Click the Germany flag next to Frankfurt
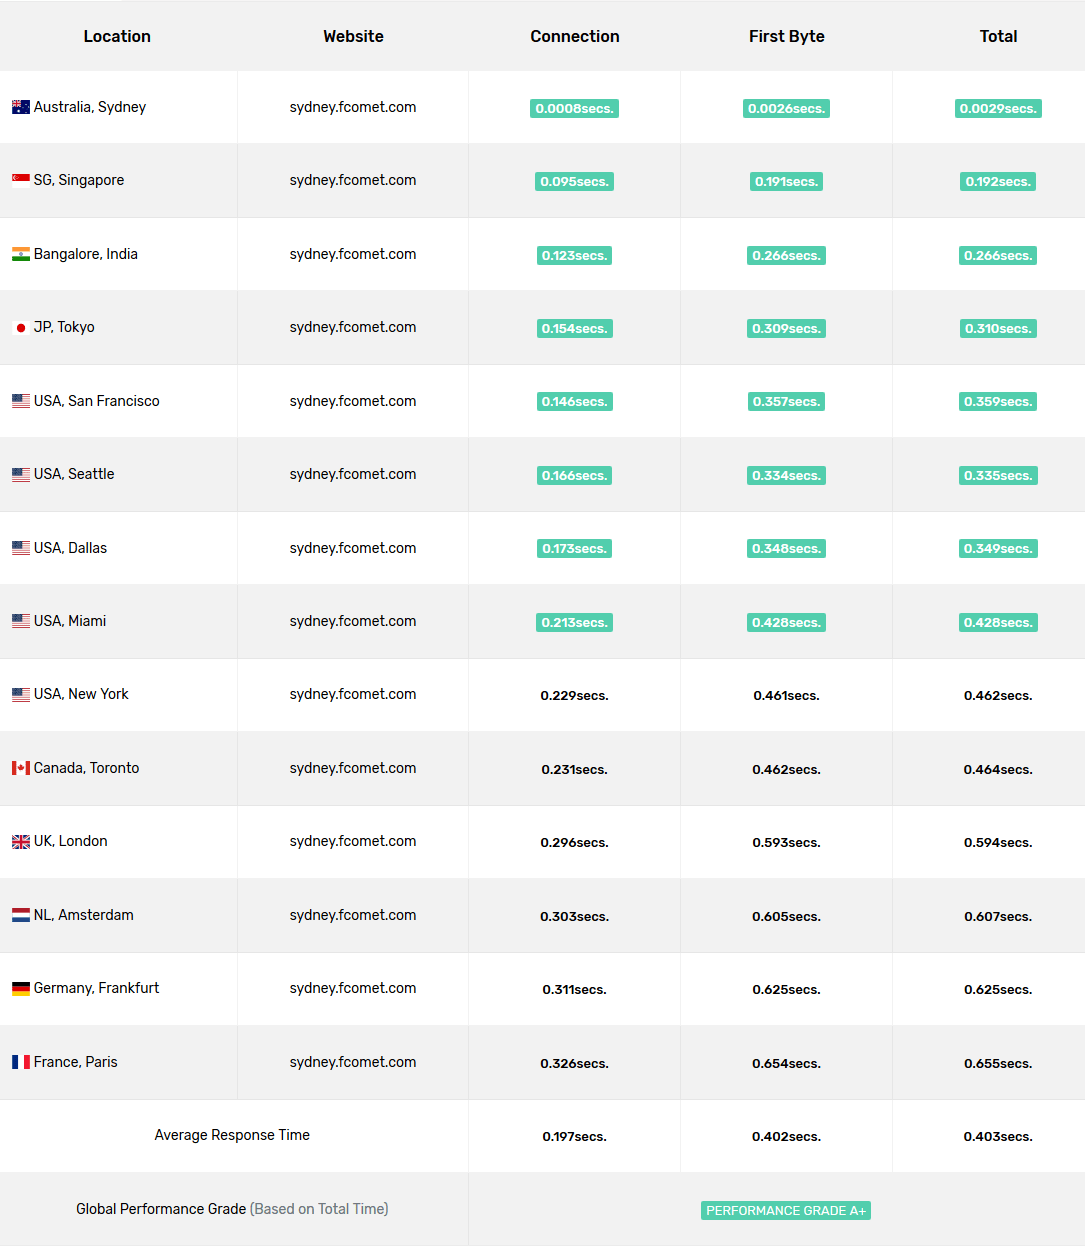This screenshot has height=1246, width=1085. click(x=20, y=989)
